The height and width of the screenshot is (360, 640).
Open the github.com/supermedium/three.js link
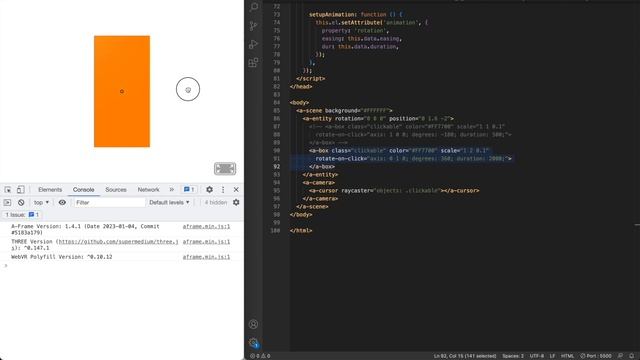coord(118,242)
